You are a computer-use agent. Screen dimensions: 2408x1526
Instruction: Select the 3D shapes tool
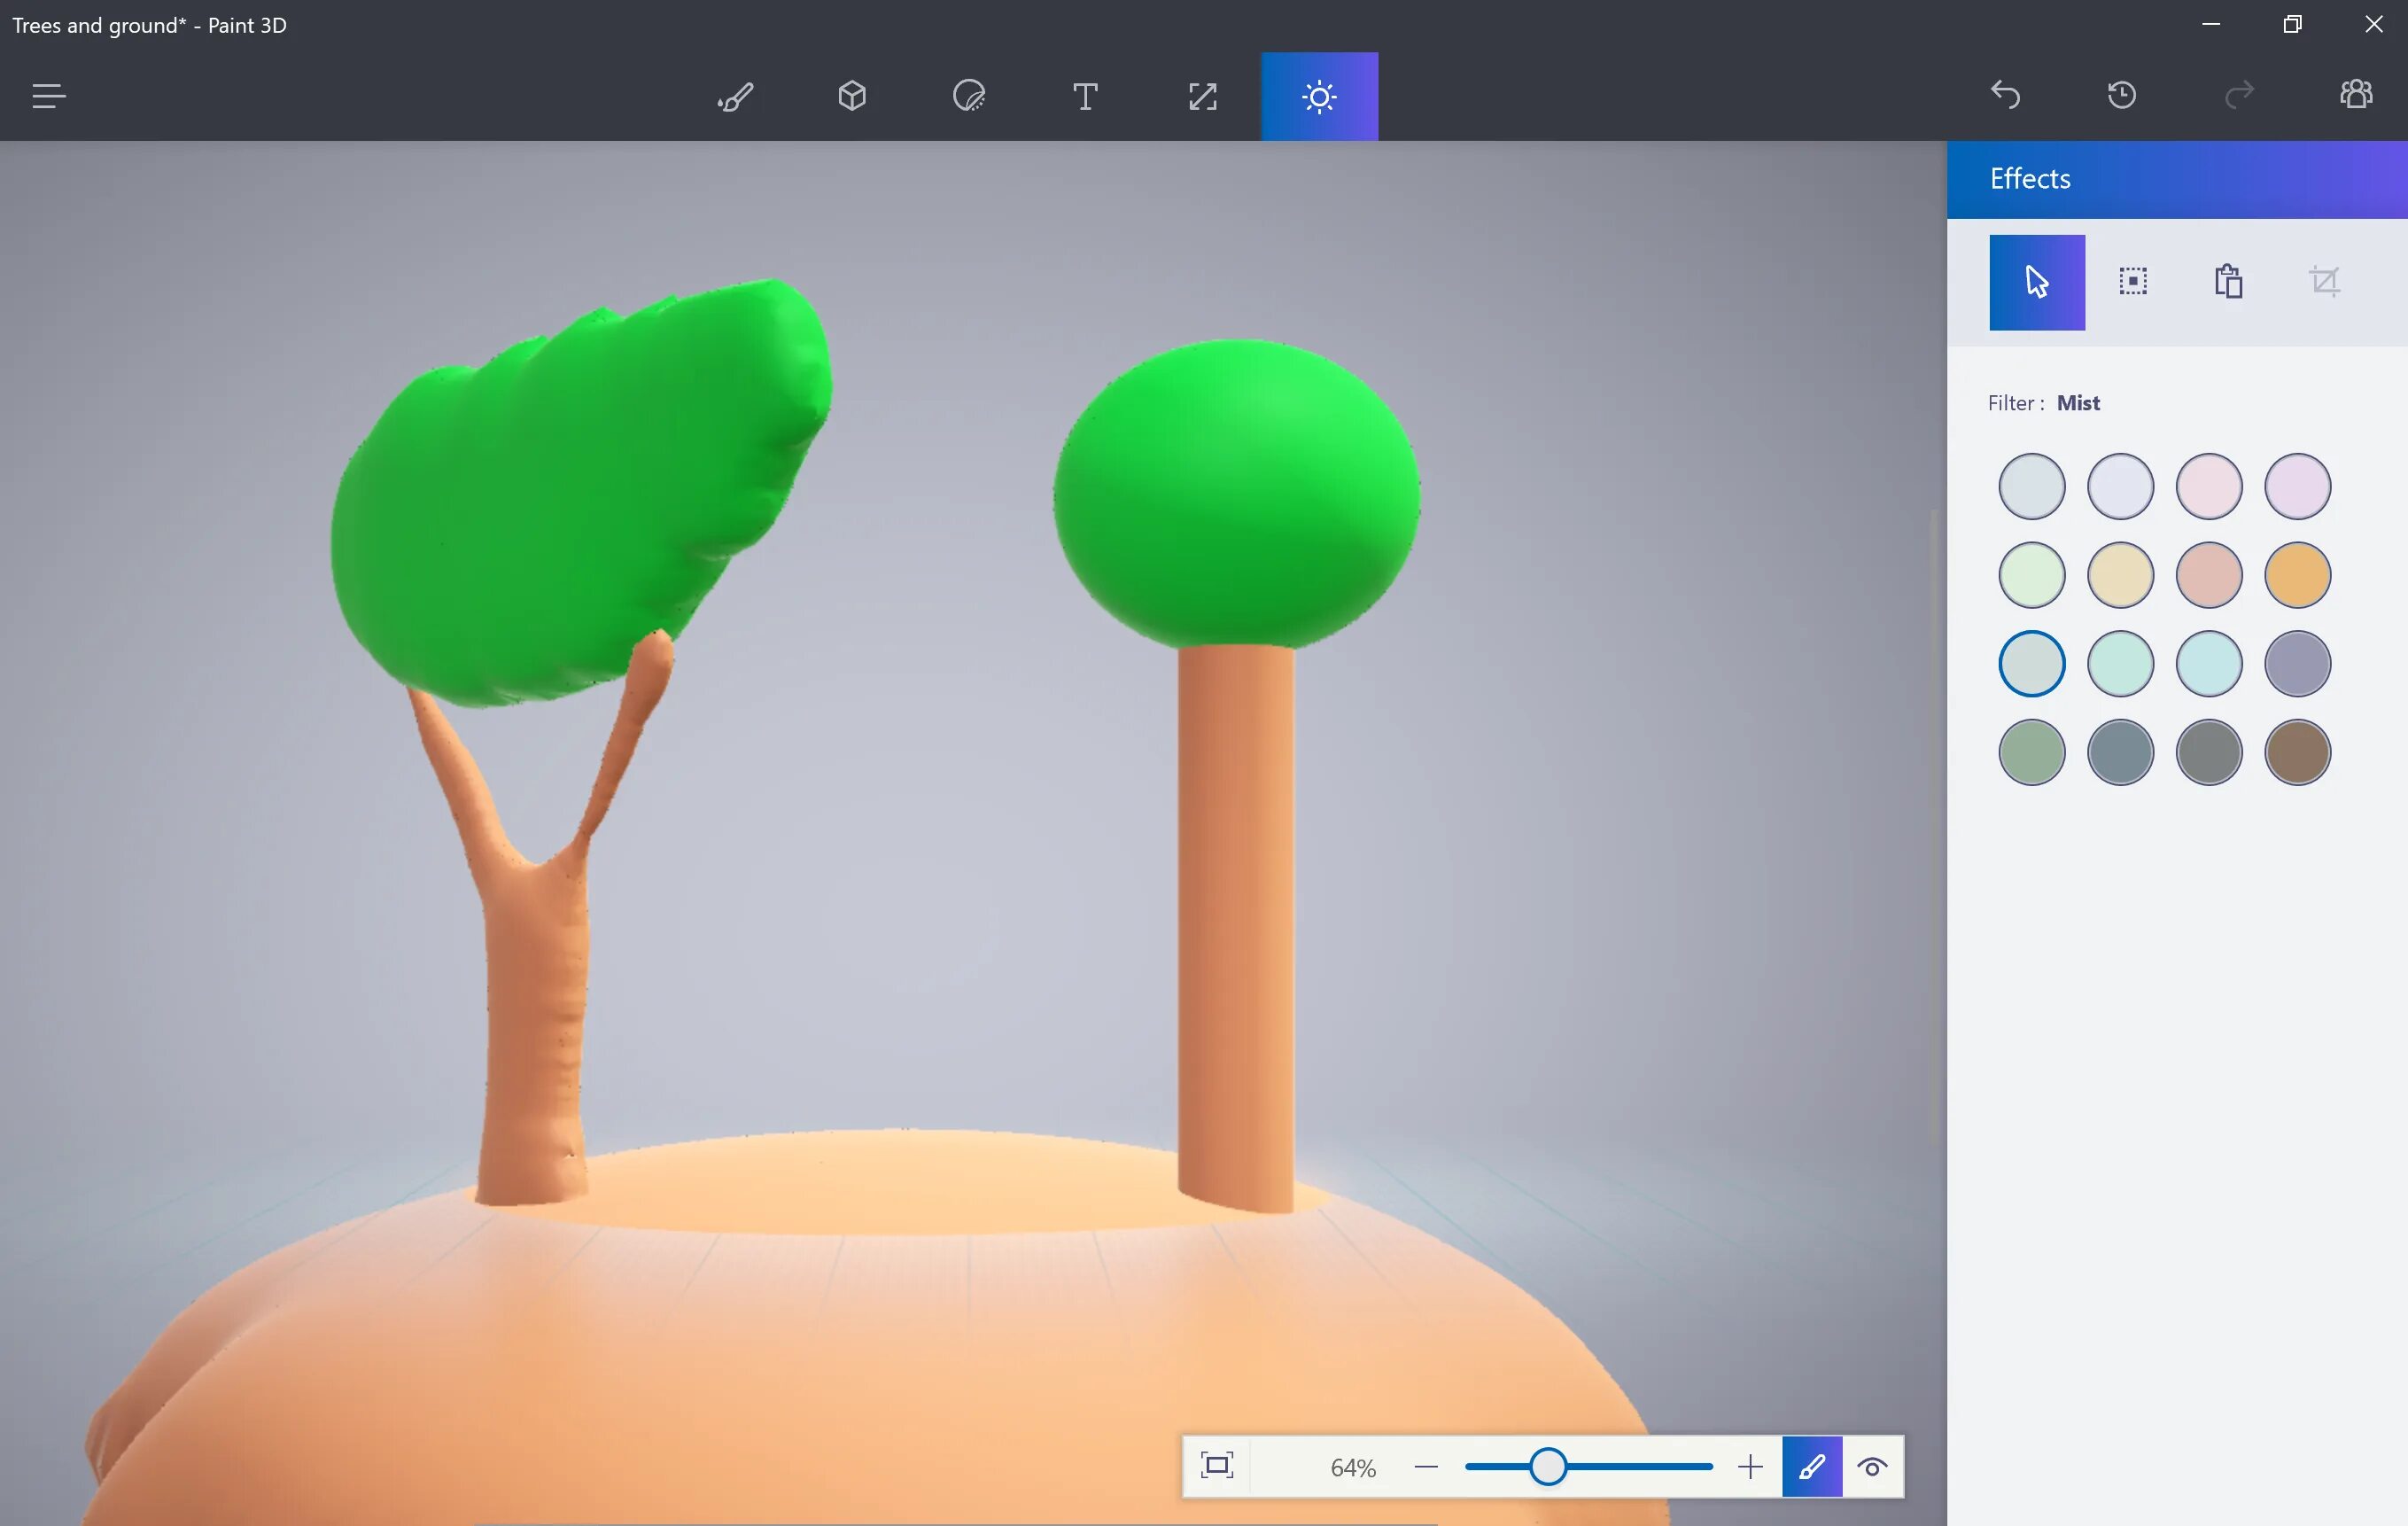click(852, 97)
